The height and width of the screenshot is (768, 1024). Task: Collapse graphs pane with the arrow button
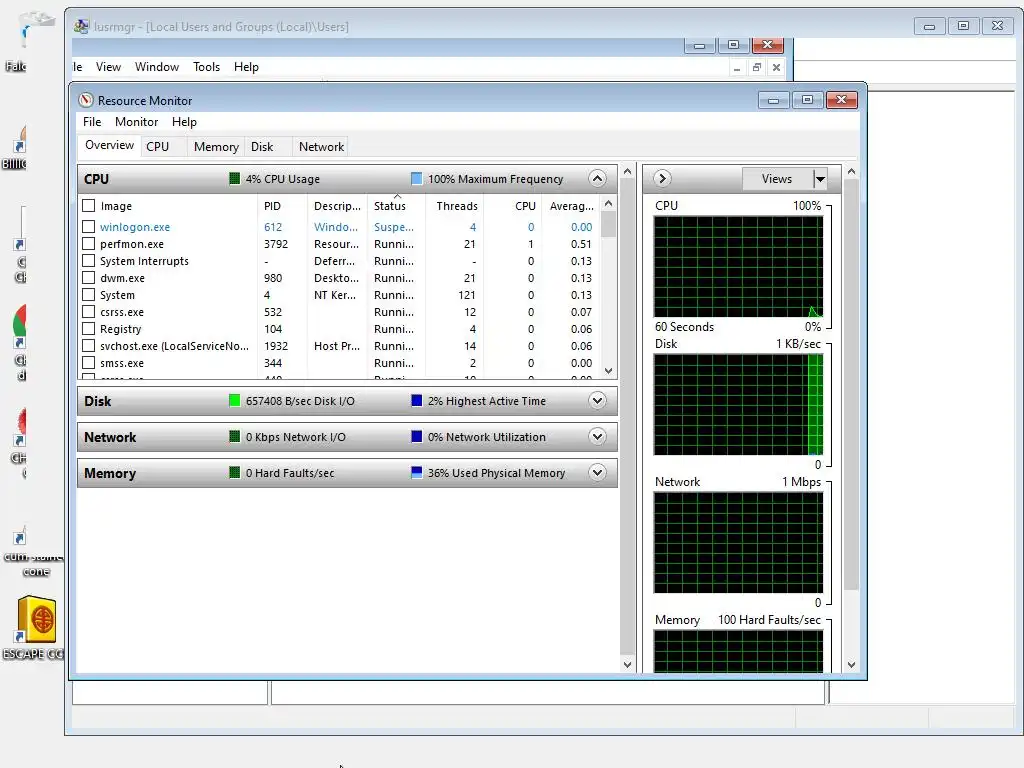tap(662, 178)
